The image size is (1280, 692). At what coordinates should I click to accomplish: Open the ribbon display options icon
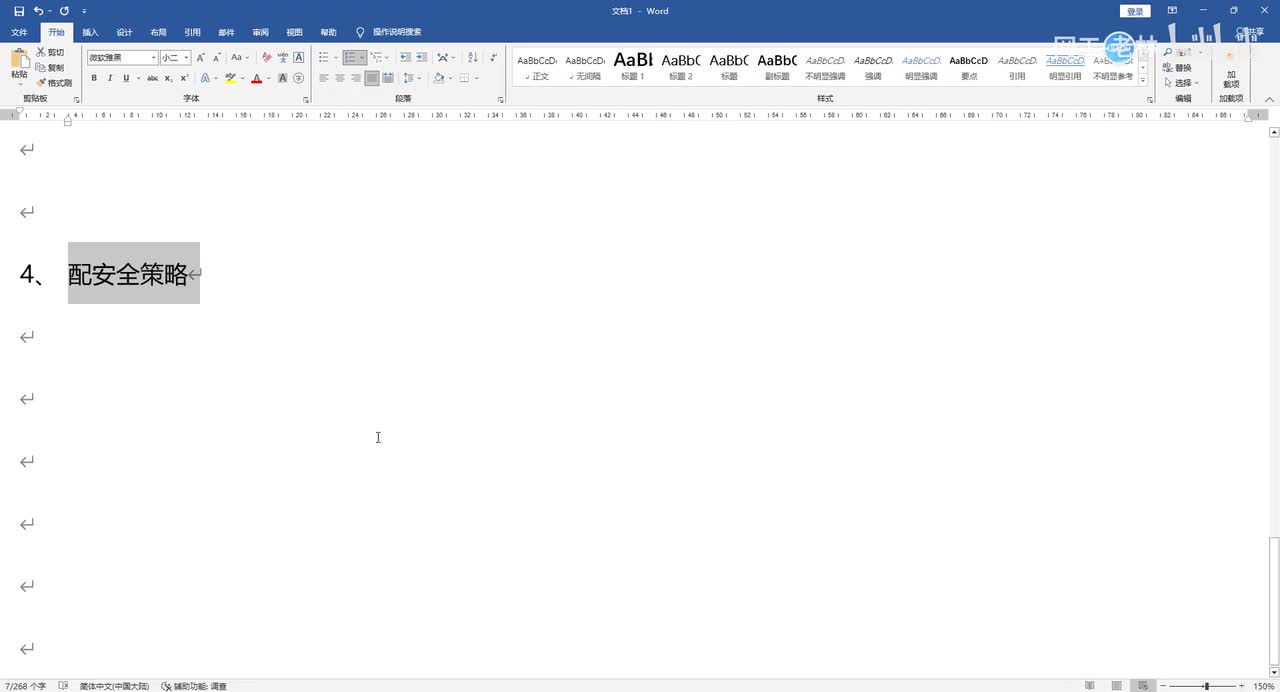pyautogui.click(x=1172, y=11)
